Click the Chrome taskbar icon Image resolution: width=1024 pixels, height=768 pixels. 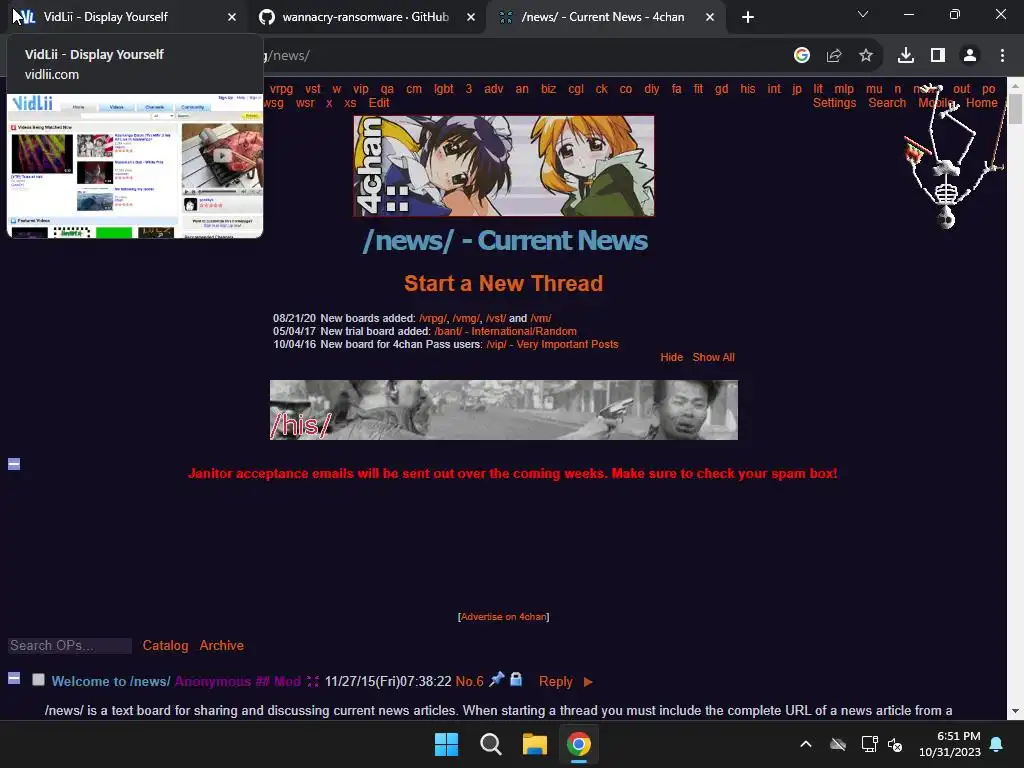(579, 744)
